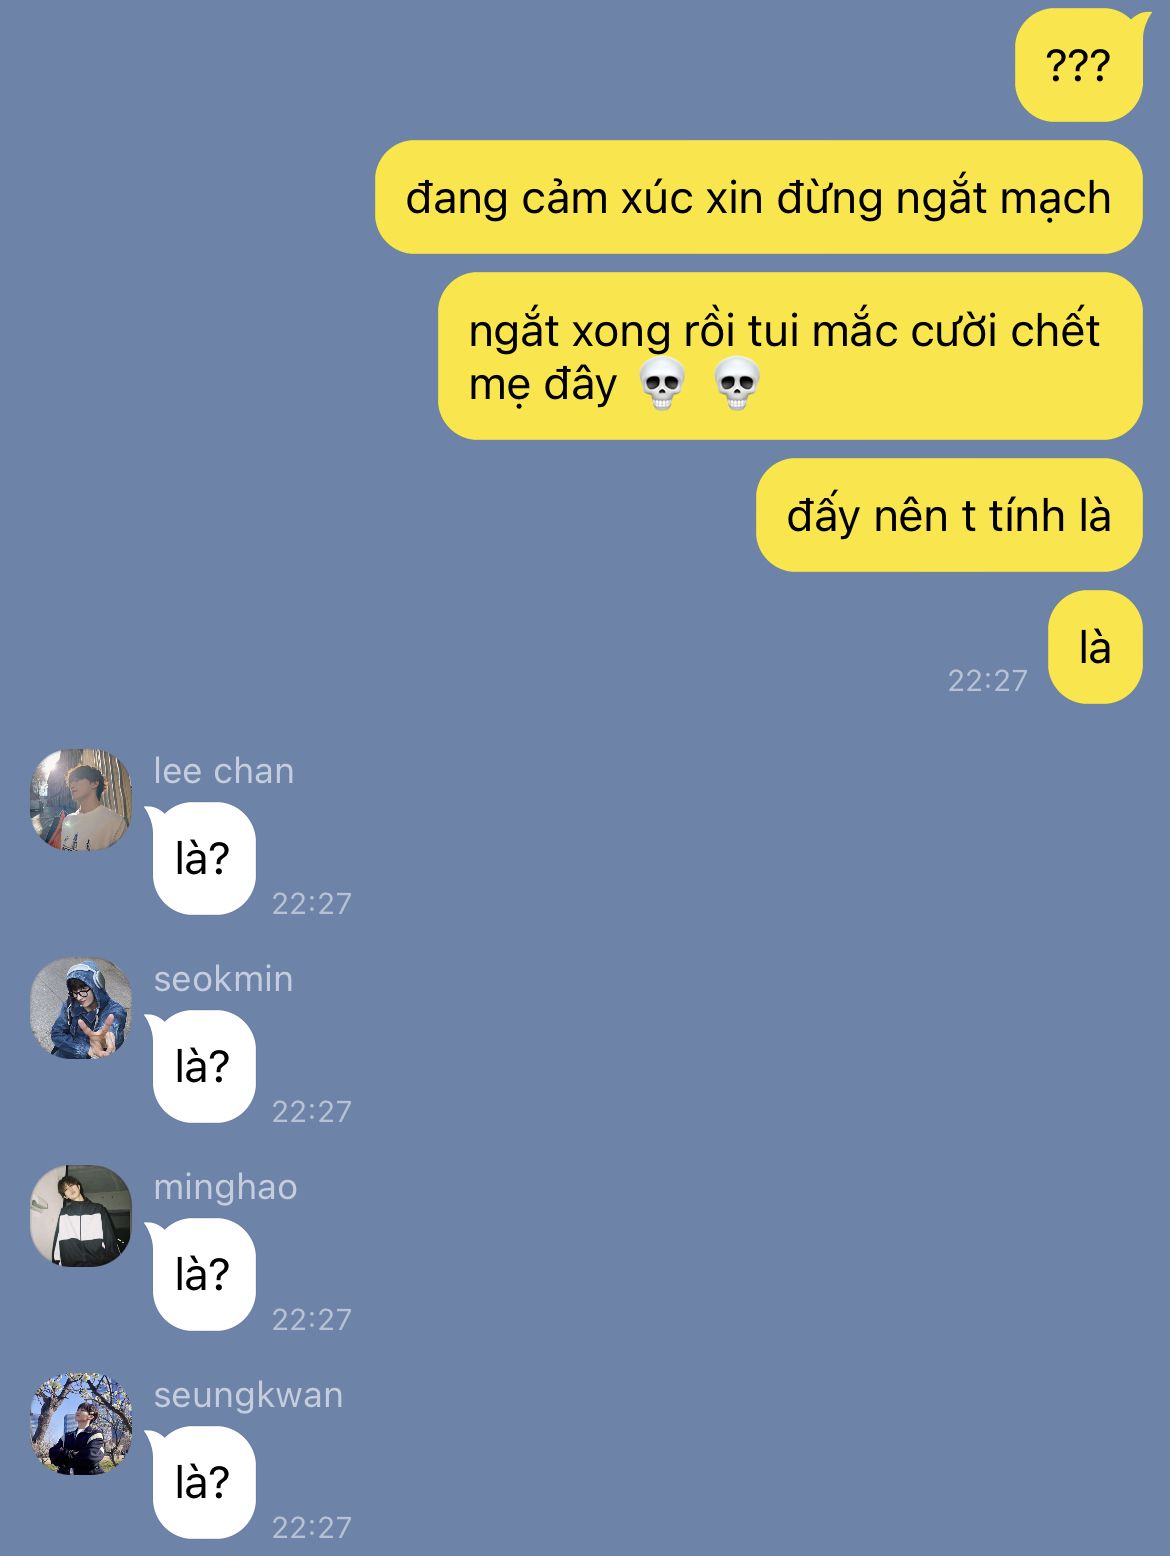Click the 22:27 timestamp beside yellow 'là'
Viewport: 1170px width, 1556px height.
[988, 681]
